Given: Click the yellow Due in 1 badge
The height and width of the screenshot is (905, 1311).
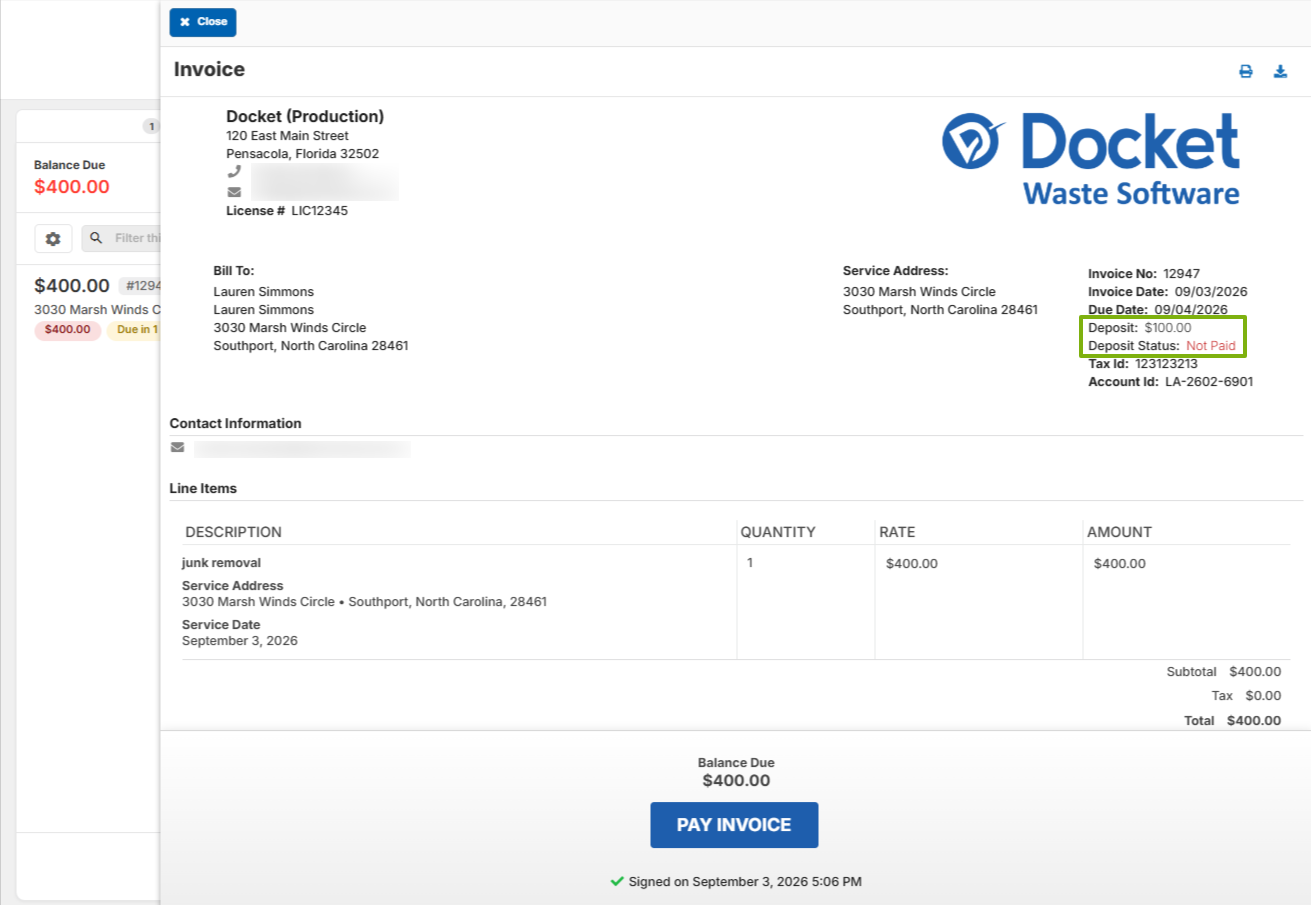Looking at the screenshot, I should tap(134, 330).
